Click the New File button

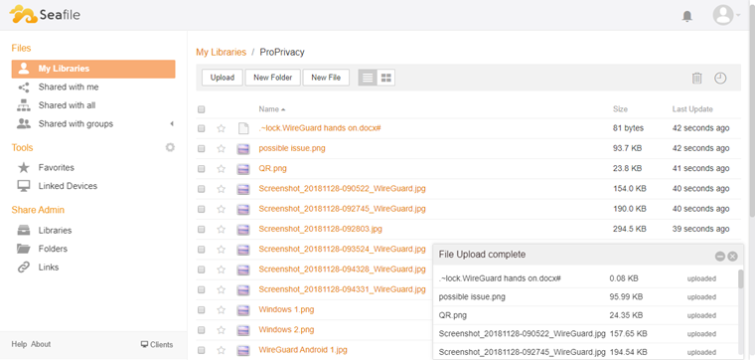(x=326, y=77)
